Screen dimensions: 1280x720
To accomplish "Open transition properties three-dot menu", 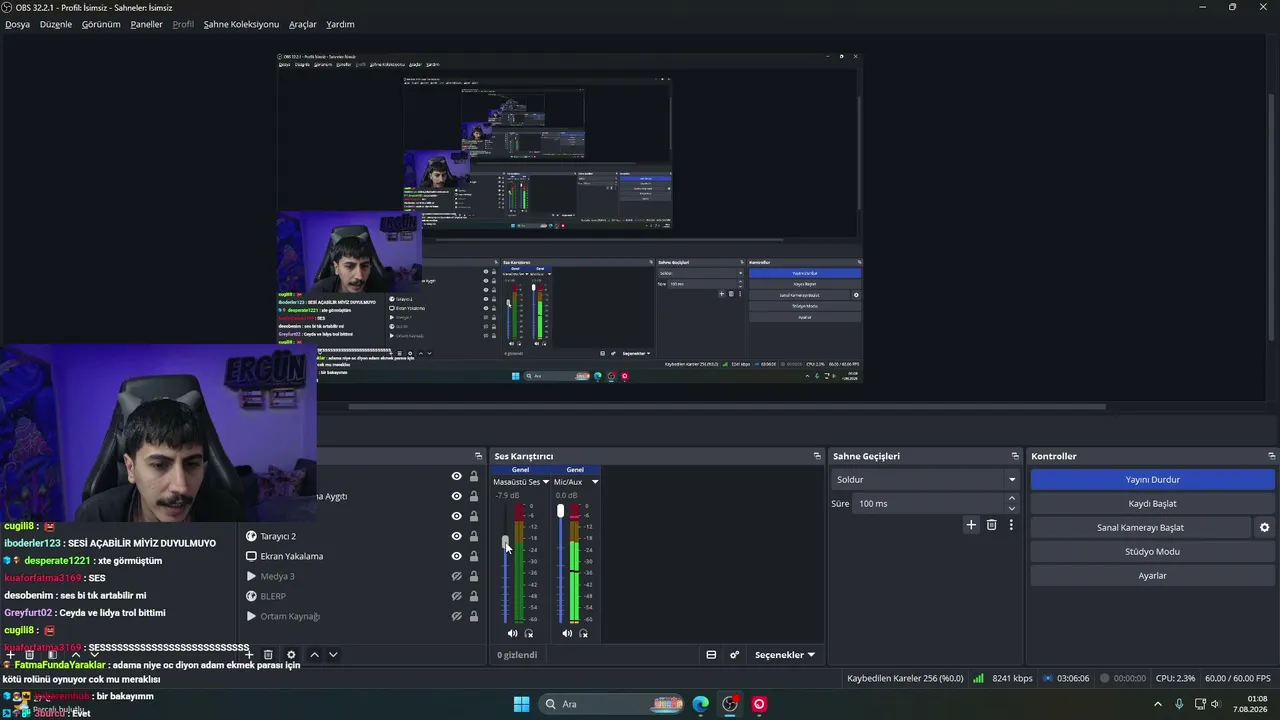I will point(1011,525).
